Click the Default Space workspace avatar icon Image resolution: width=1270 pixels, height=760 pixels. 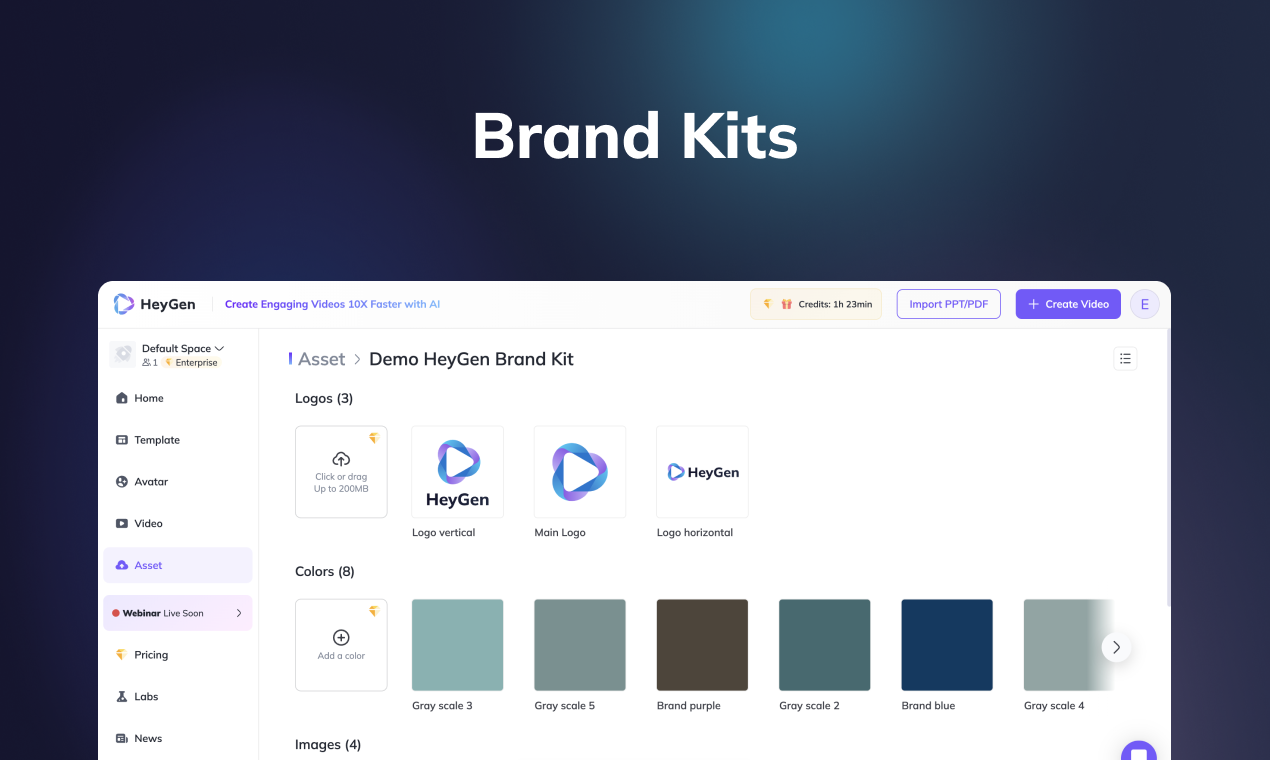[x=123, y=354]
